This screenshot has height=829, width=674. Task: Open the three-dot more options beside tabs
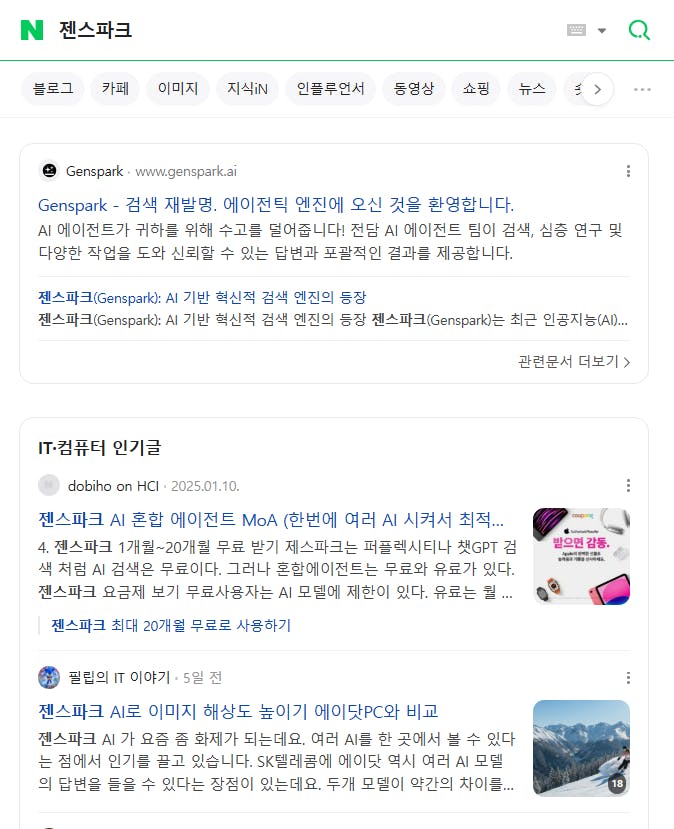point(642,89)
